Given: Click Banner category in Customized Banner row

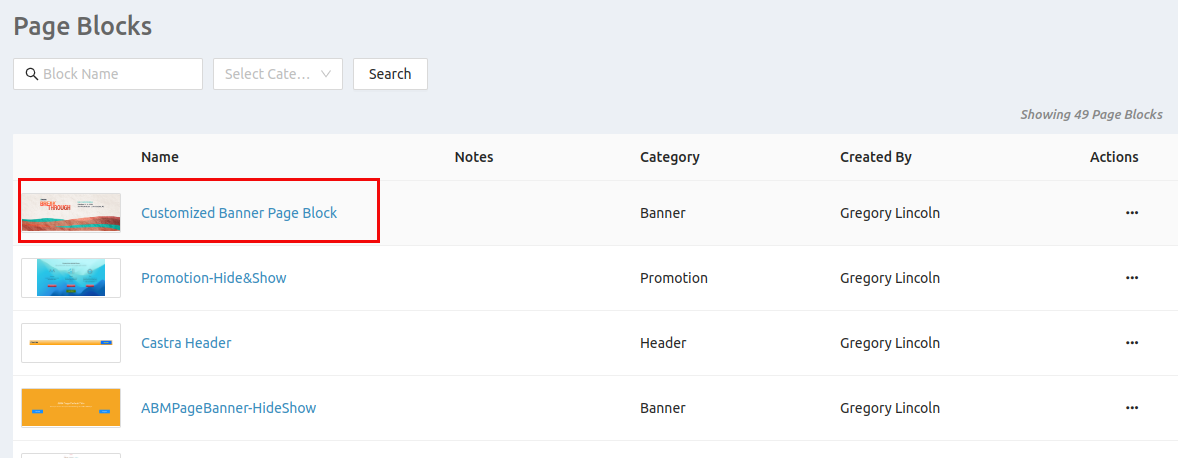Looking at the screenshot, I should tap(663, 213).
